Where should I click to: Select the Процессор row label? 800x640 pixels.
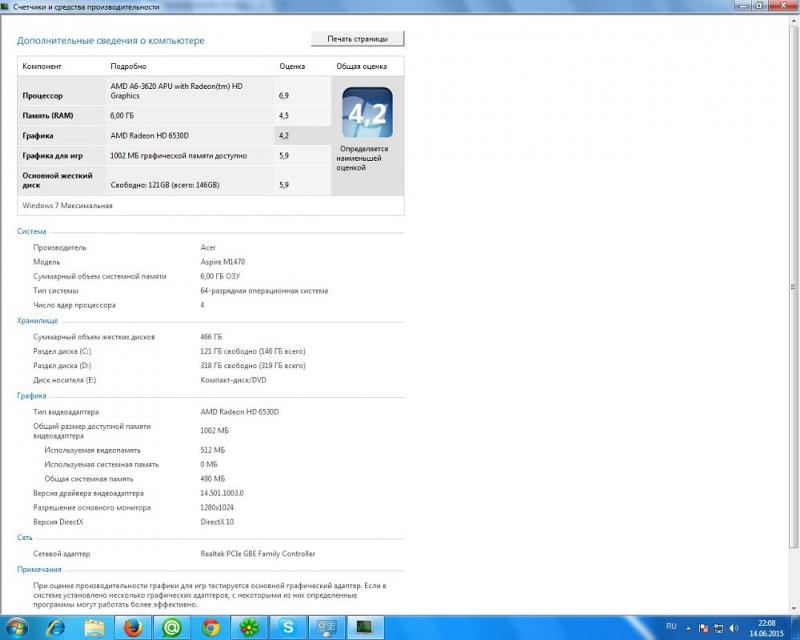click(x=42, y=95)
